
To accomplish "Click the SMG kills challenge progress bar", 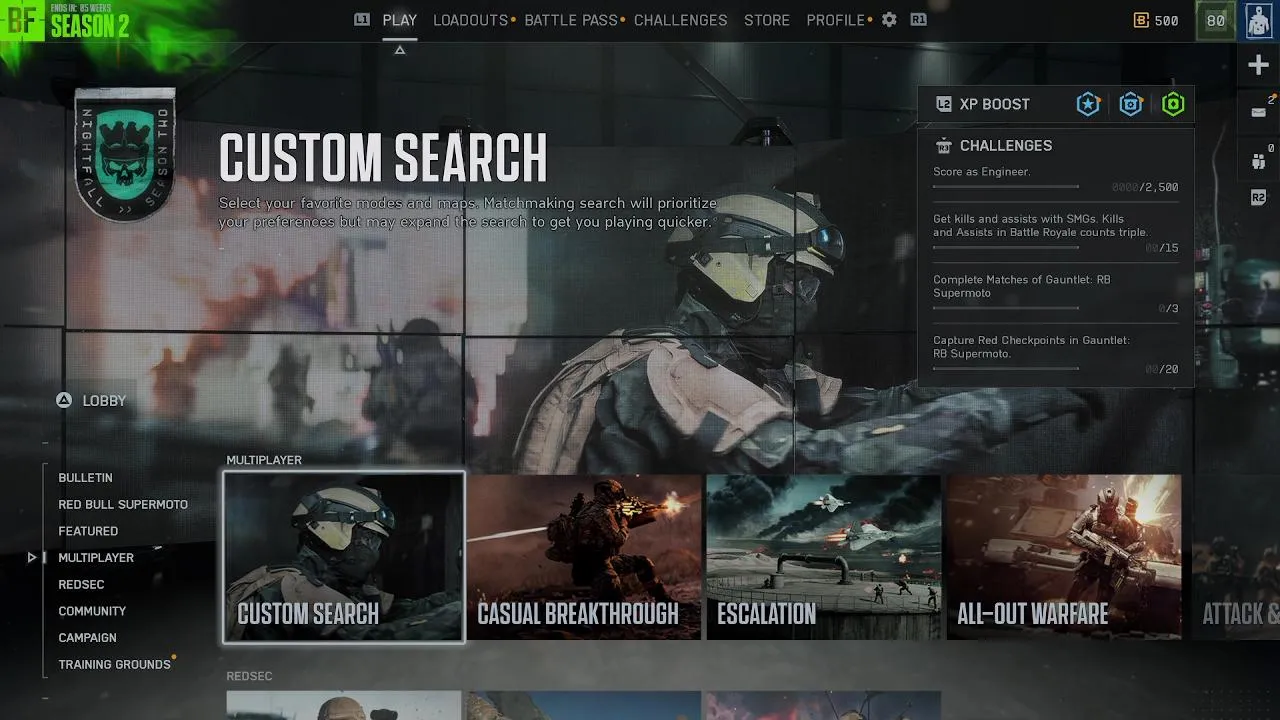I will pos(1006,248).
